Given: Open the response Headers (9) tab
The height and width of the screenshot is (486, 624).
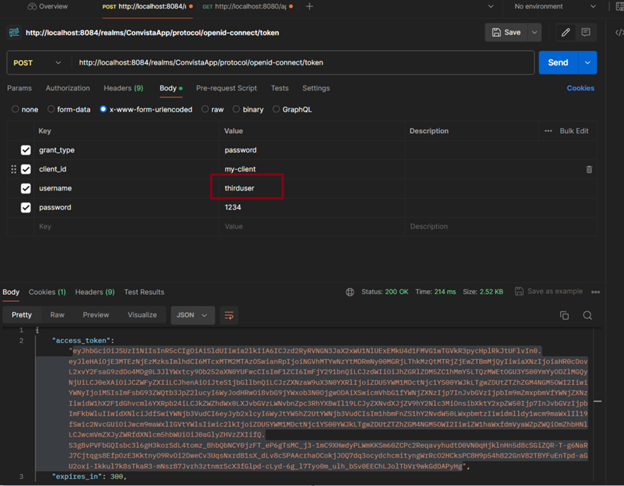Looking at the screenshot, I should pyautogui.click(x=95, y=292).
